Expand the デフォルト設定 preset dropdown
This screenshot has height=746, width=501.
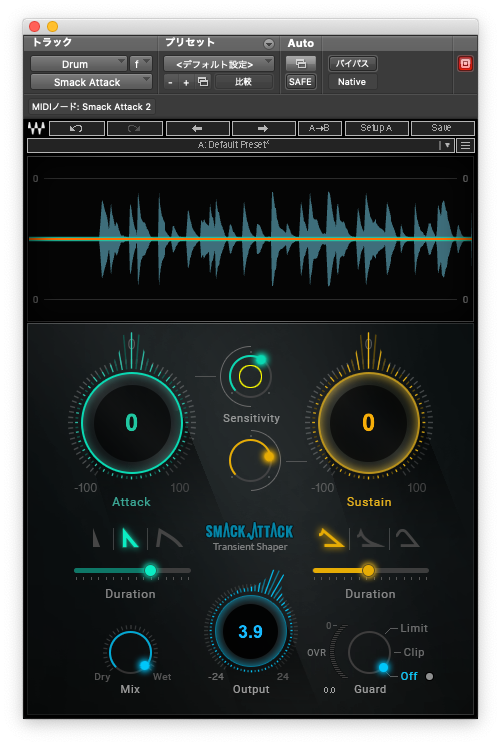(219, 64)
